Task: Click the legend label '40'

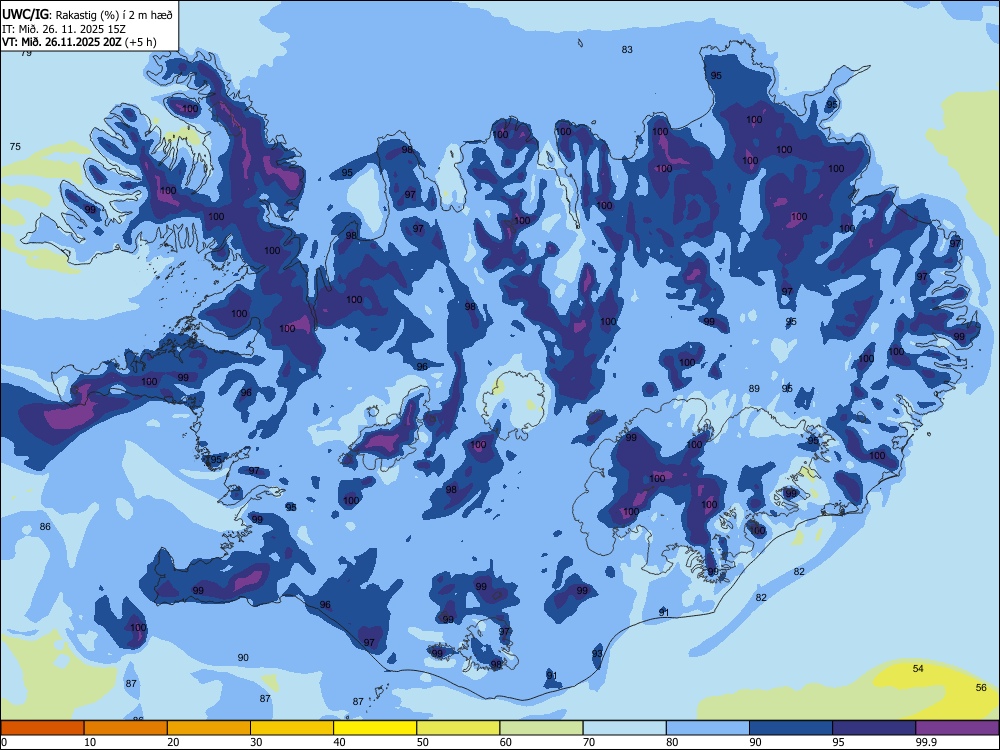Action: pos(339,742)
